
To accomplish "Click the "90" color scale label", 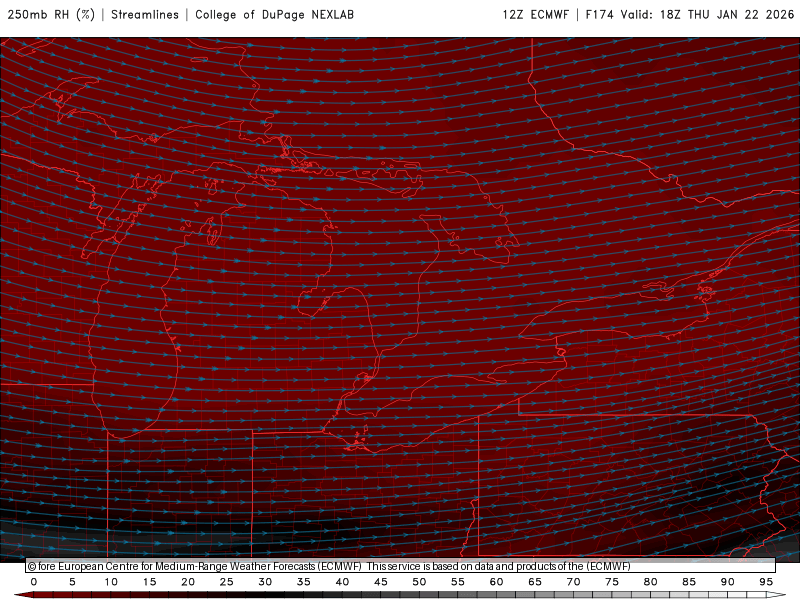I will point(728,582).
